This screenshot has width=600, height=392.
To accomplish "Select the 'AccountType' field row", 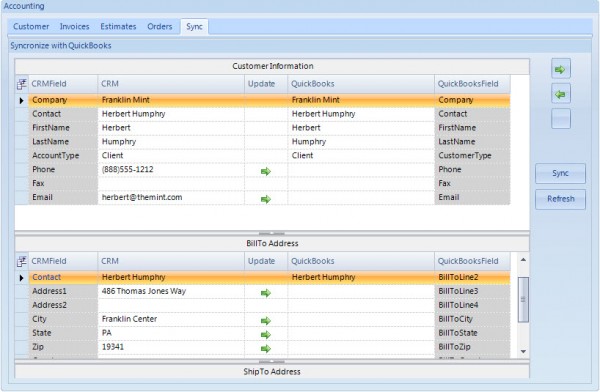I will pyautogui.click(x=63, y=156).
